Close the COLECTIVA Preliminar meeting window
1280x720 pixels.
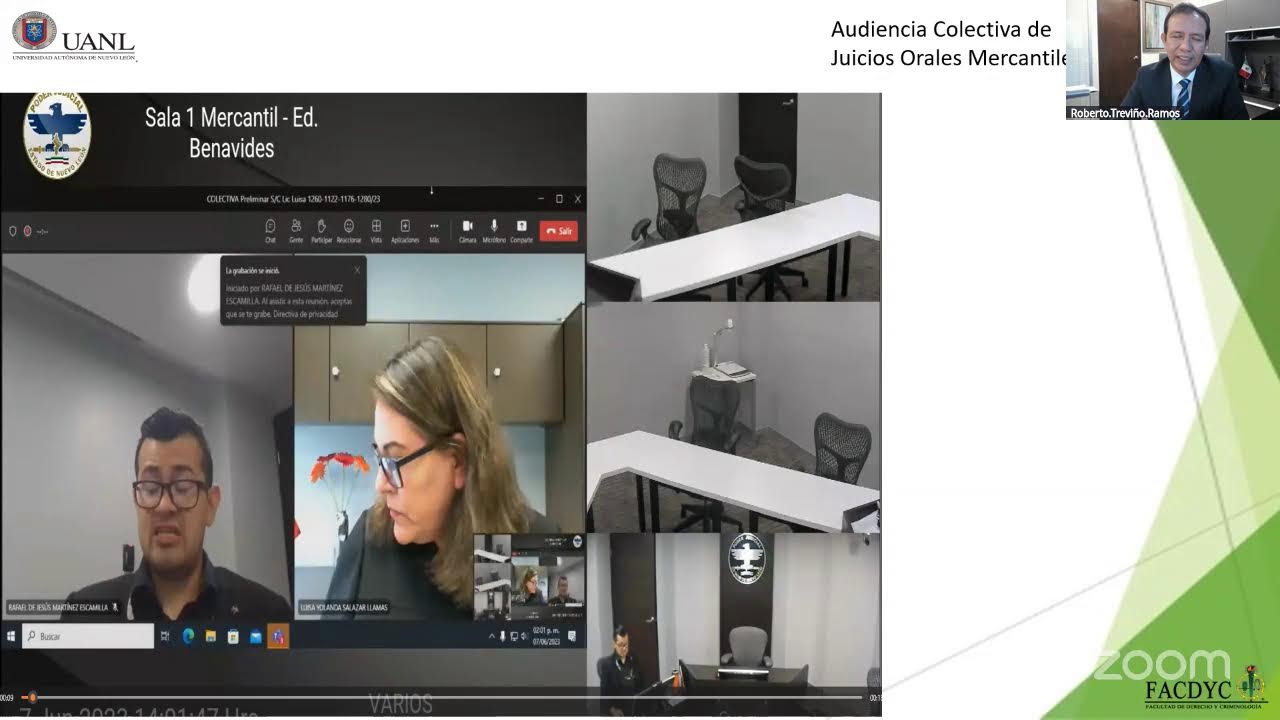pos(577,199)
